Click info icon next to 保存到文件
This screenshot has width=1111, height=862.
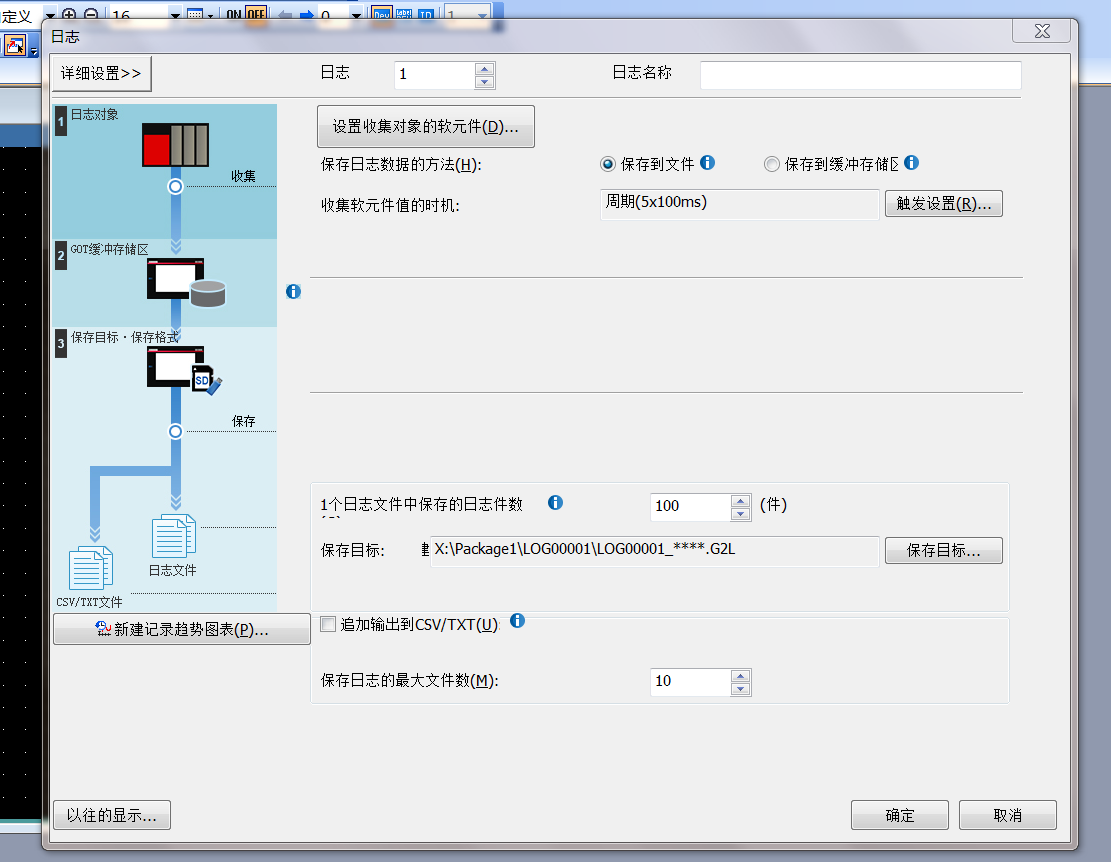click(x=707, y=163)
